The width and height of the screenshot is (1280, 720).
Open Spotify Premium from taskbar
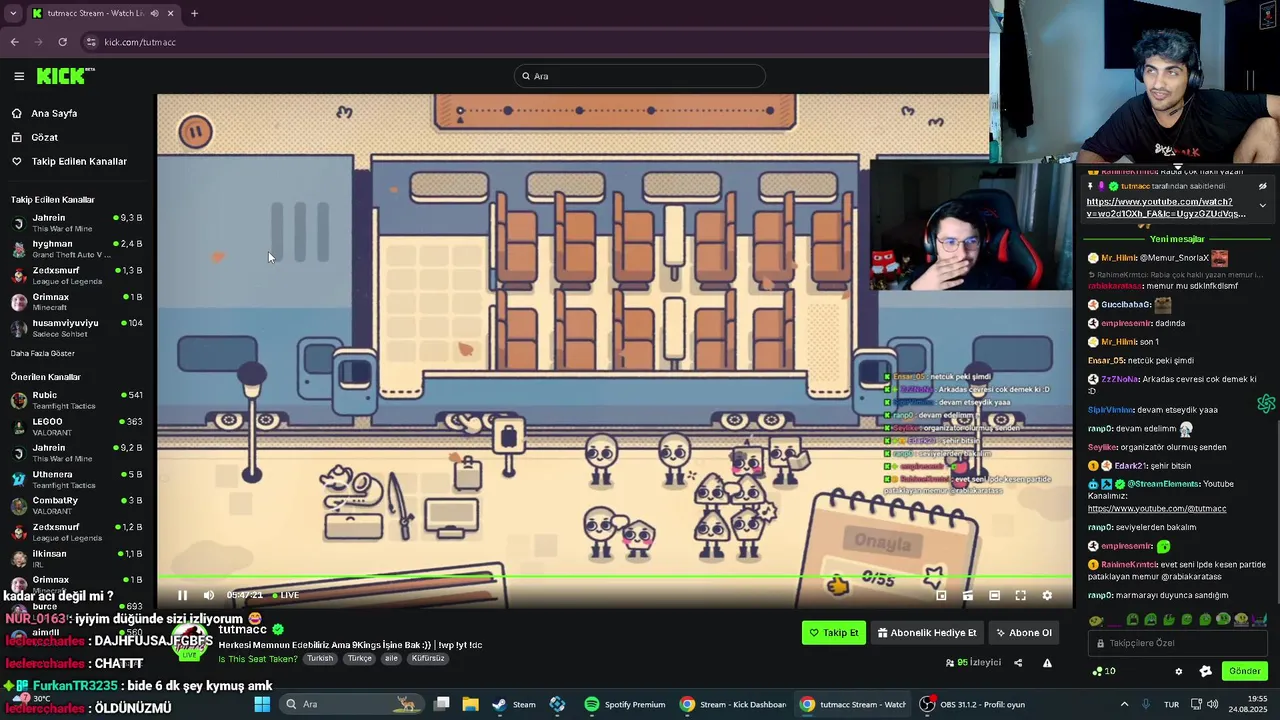click(x=625, y=704)
